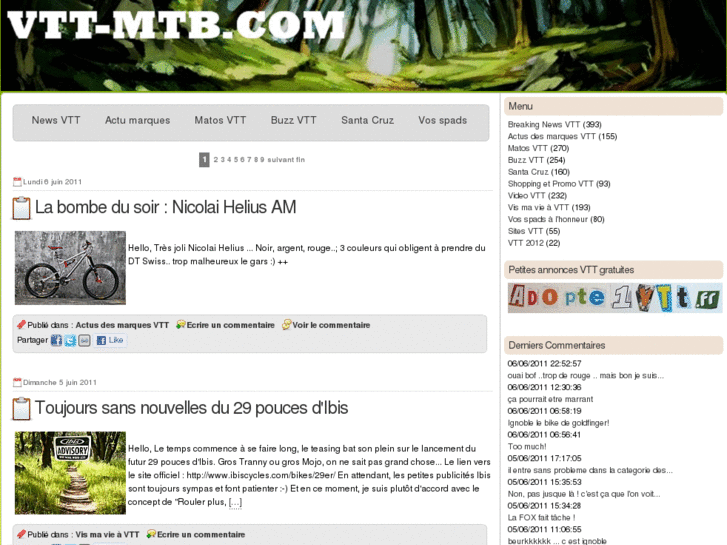The image size is (727, 545).
Task: Click the 'fin' pagination link
Action: (300, 160)
